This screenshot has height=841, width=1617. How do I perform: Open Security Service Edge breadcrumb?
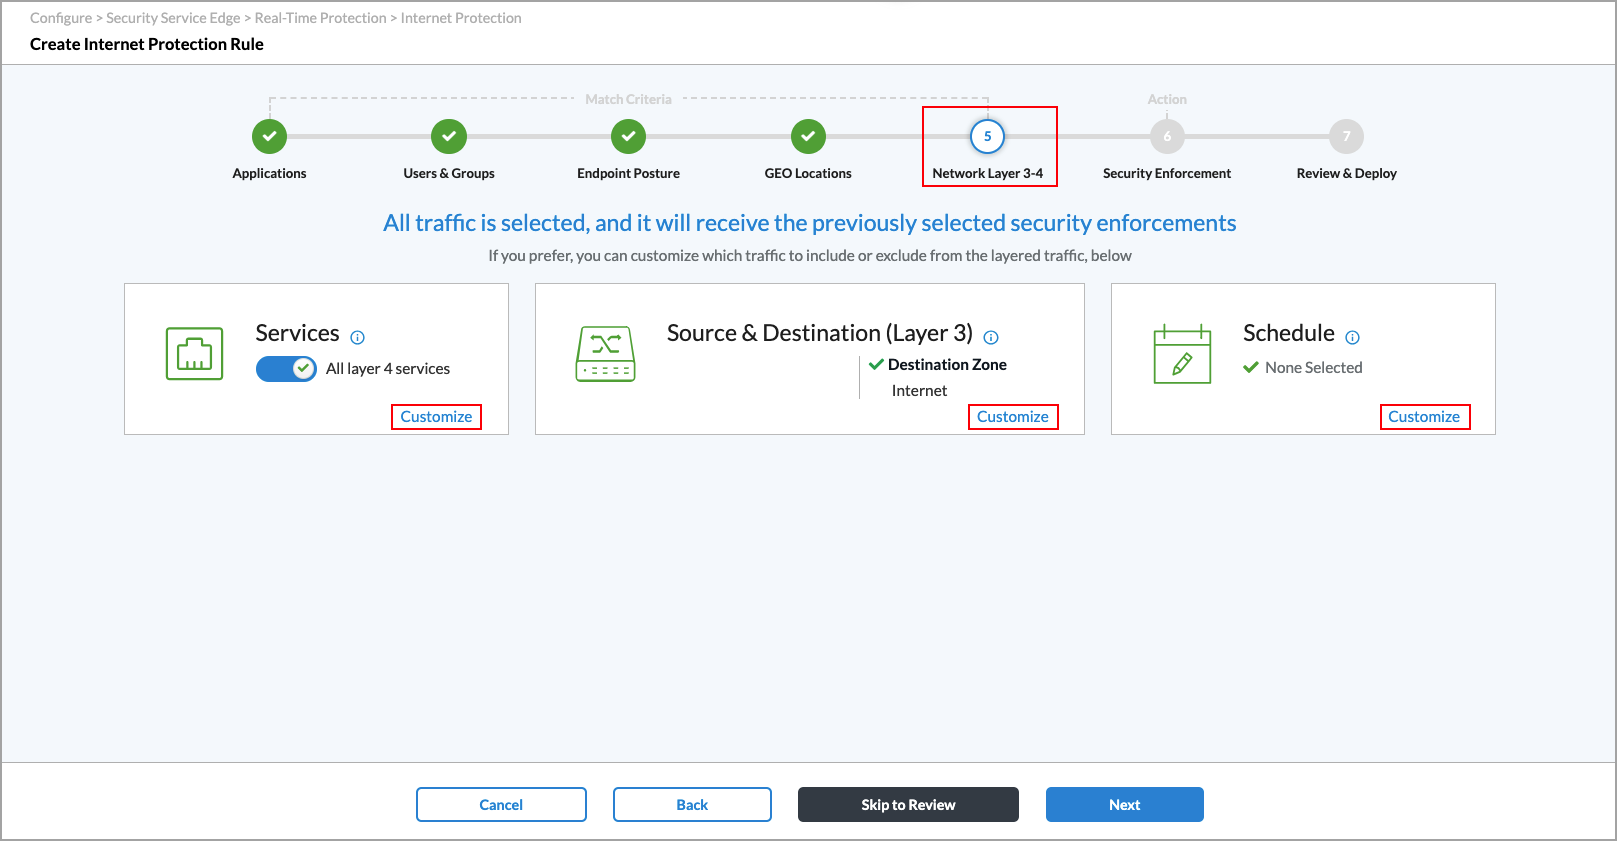pos(173,18)
